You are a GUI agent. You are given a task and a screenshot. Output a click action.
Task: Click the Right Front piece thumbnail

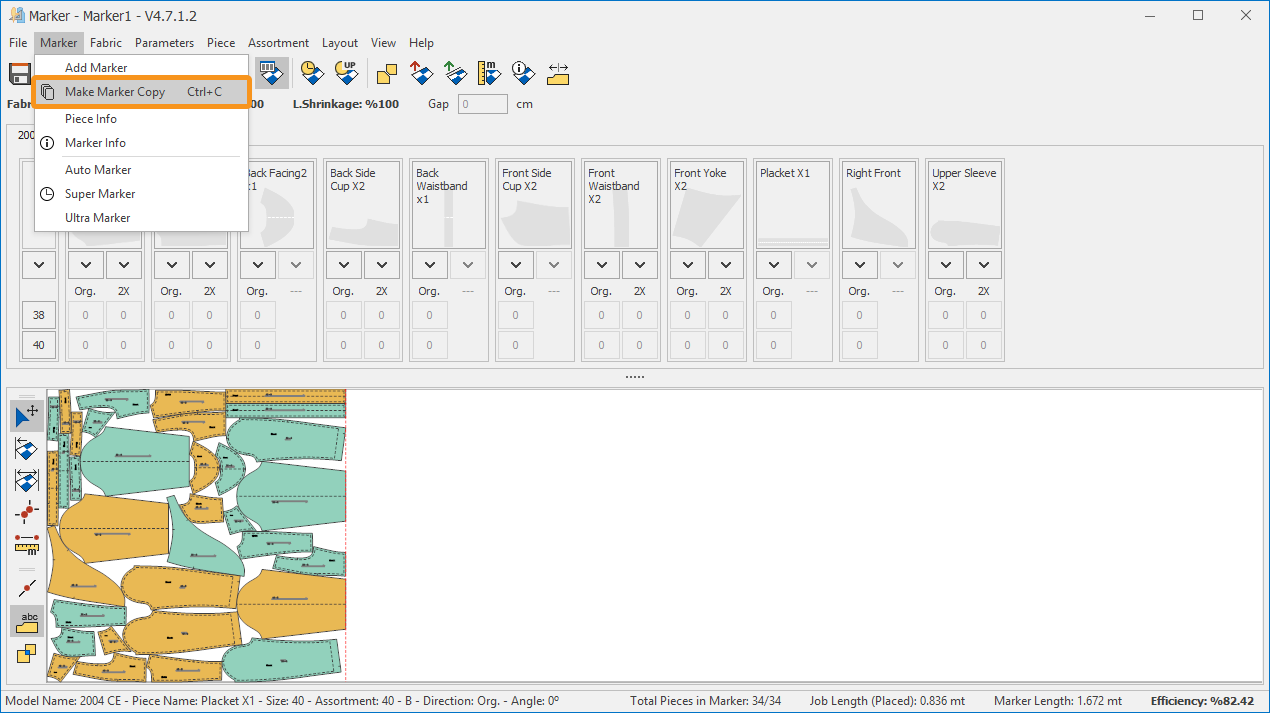coord(878,205)
